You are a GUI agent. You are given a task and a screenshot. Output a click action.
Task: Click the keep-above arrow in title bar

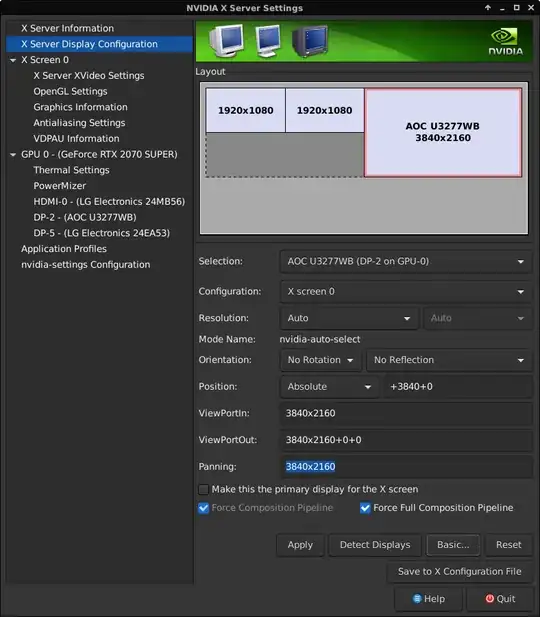tap(488, 7)
